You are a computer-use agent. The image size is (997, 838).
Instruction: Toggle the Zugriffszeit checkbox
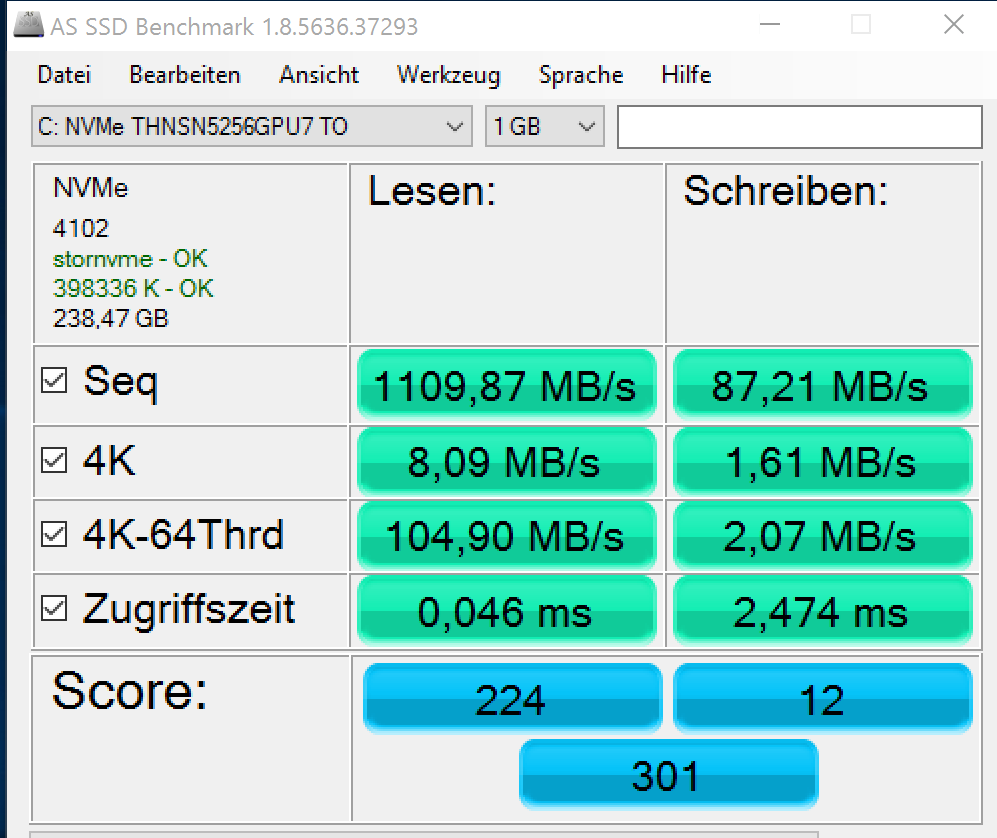(54, 608)
